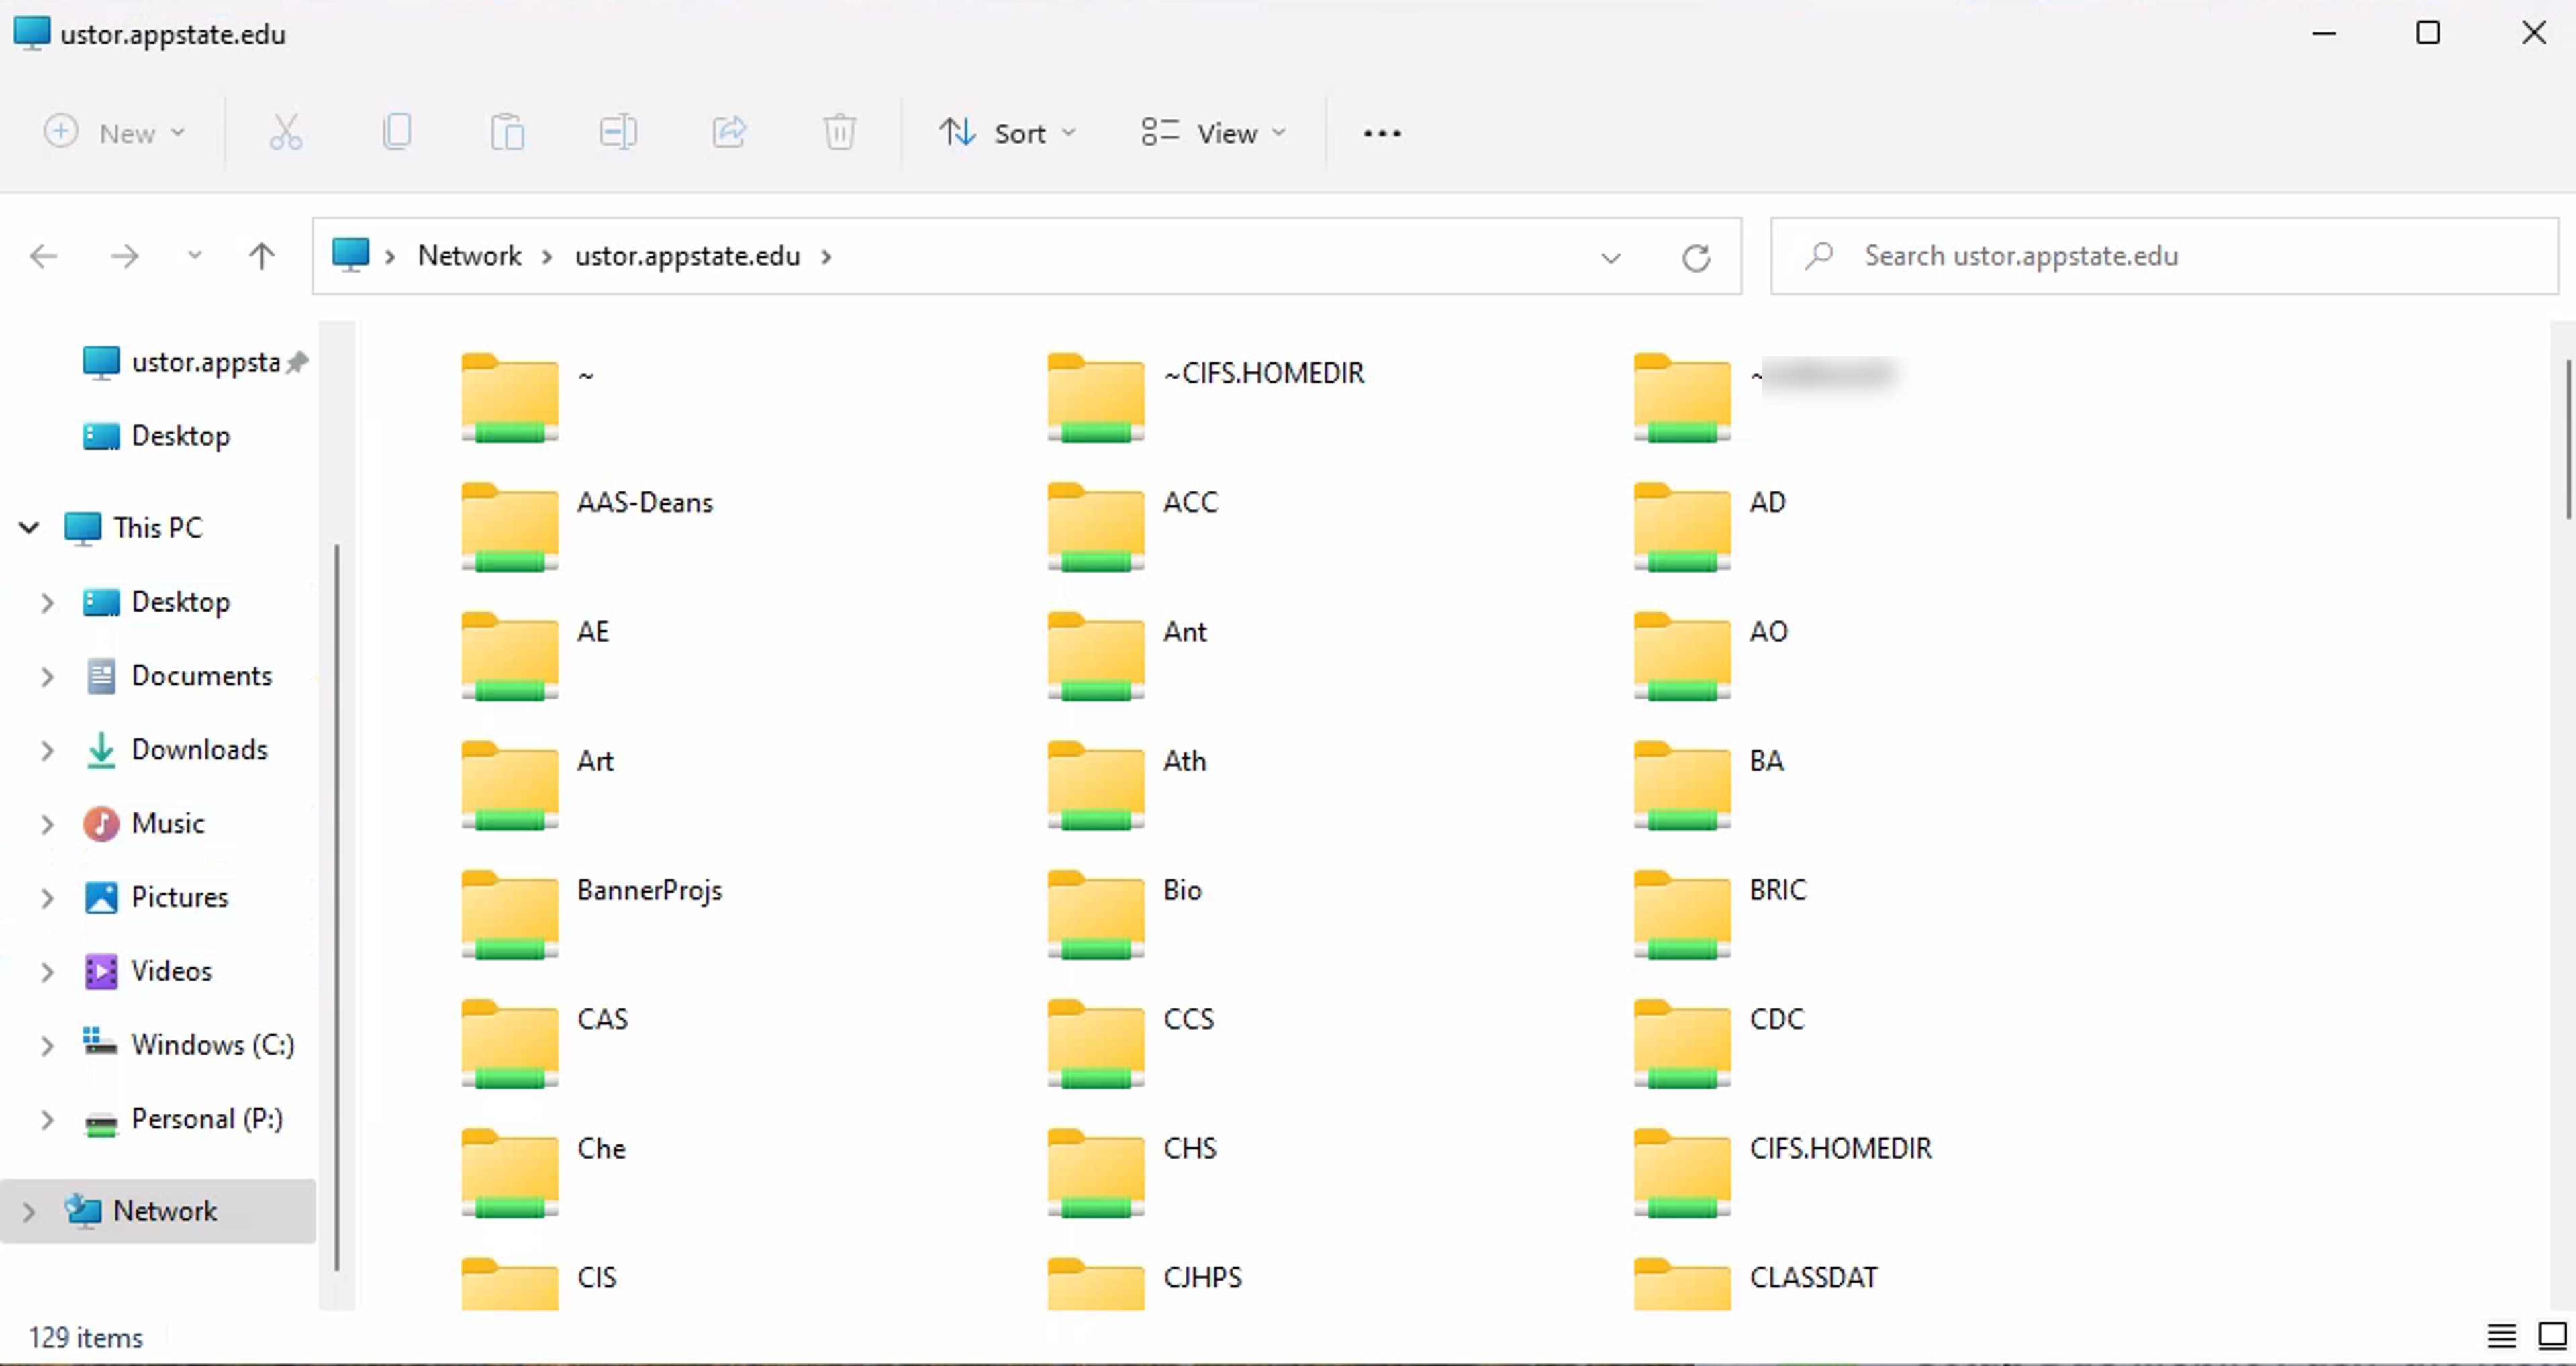Refresh the current folder view

1696,258
